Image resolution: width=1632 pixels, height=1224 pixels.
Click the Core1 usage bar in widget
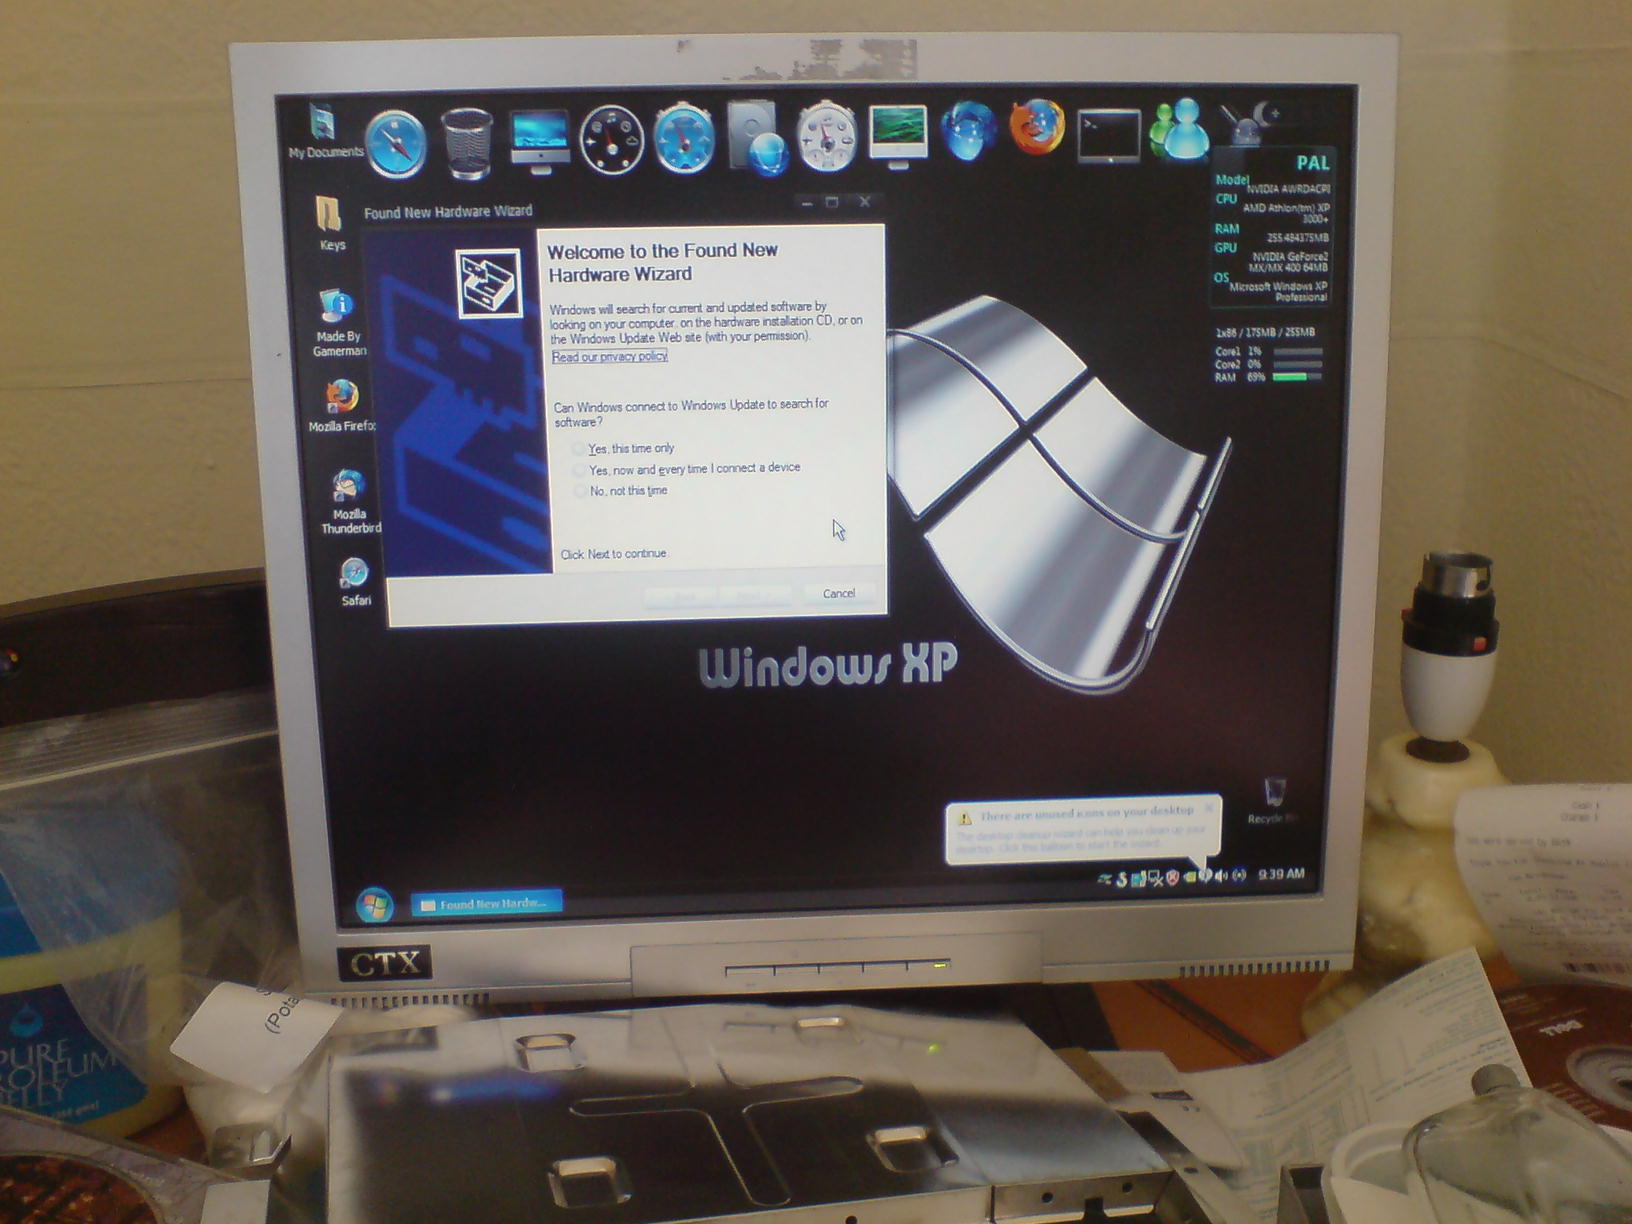click(1297, 352)
